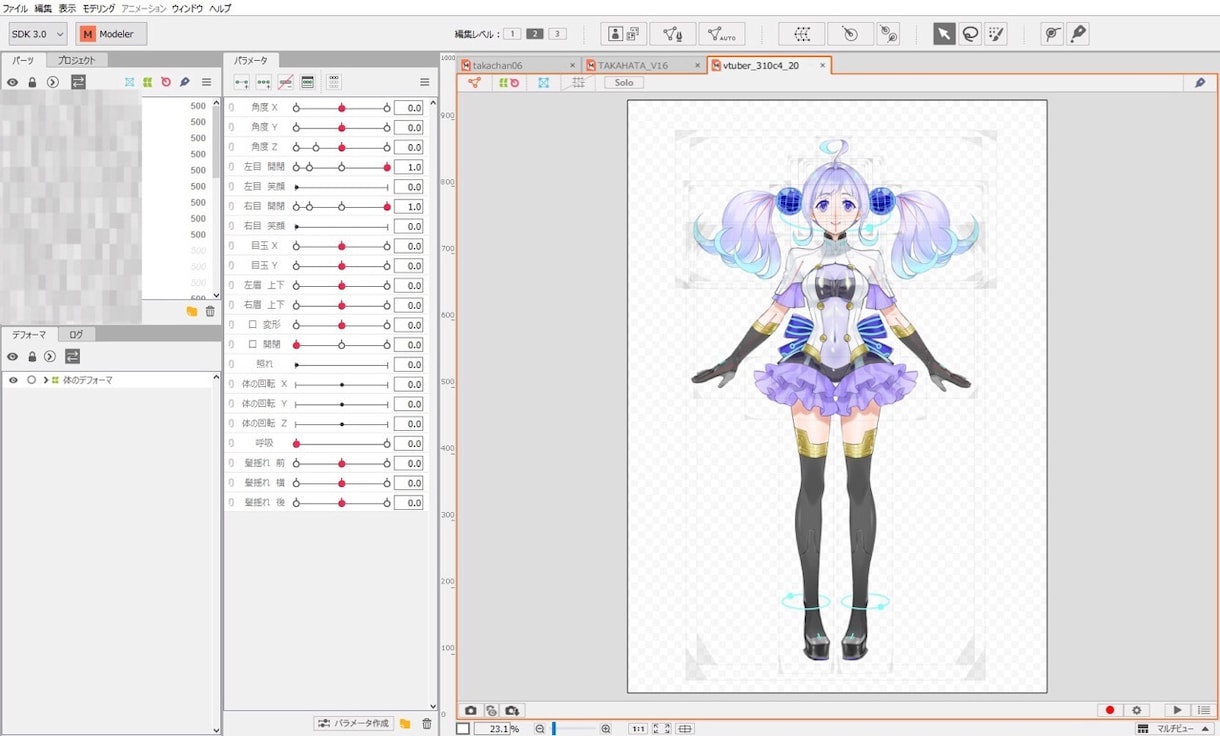The height and width of the screenshot is (736, 1220).
Task: Toggle the eye icon in parts header
Action: (13, 82)
